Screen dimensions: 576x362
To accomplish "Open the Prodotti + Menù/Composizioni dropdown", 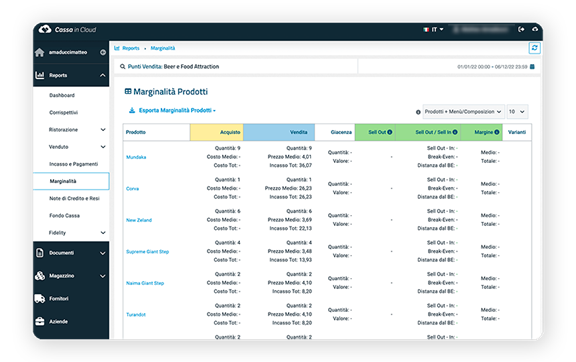I will [463, 111].
